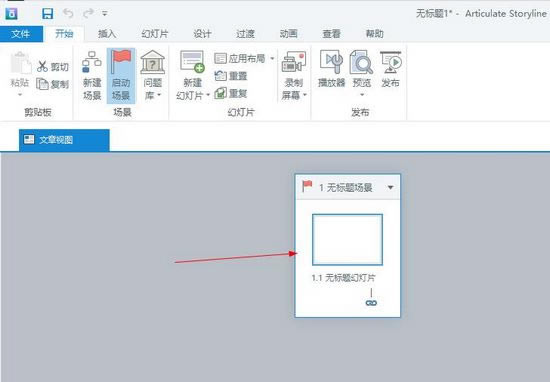Switch to the 动画 ribbon tab

pos(288,34)
